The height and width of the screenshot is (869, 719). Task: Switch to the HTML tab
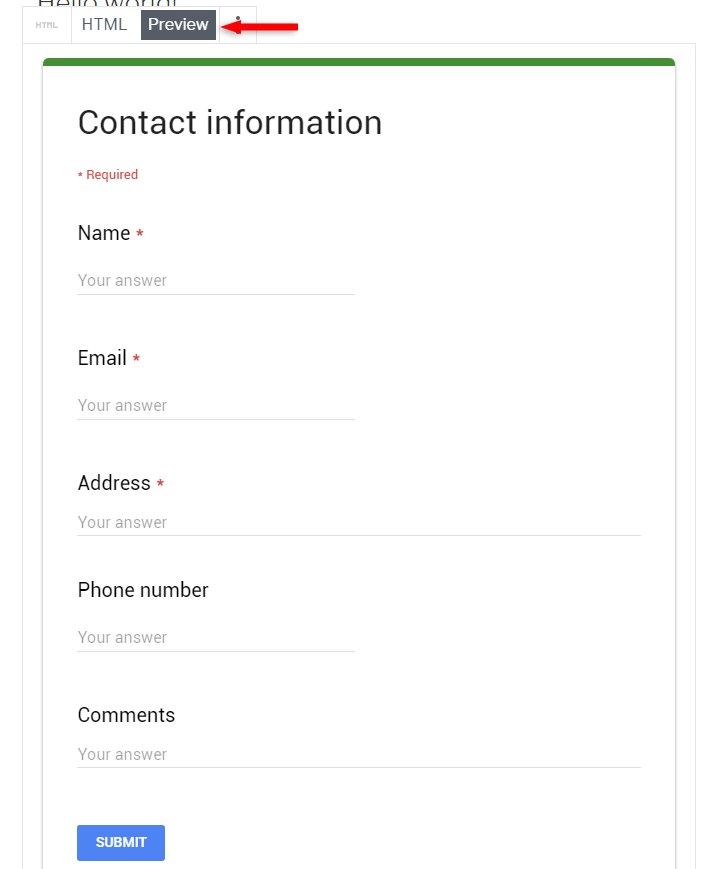click(104, 24)
